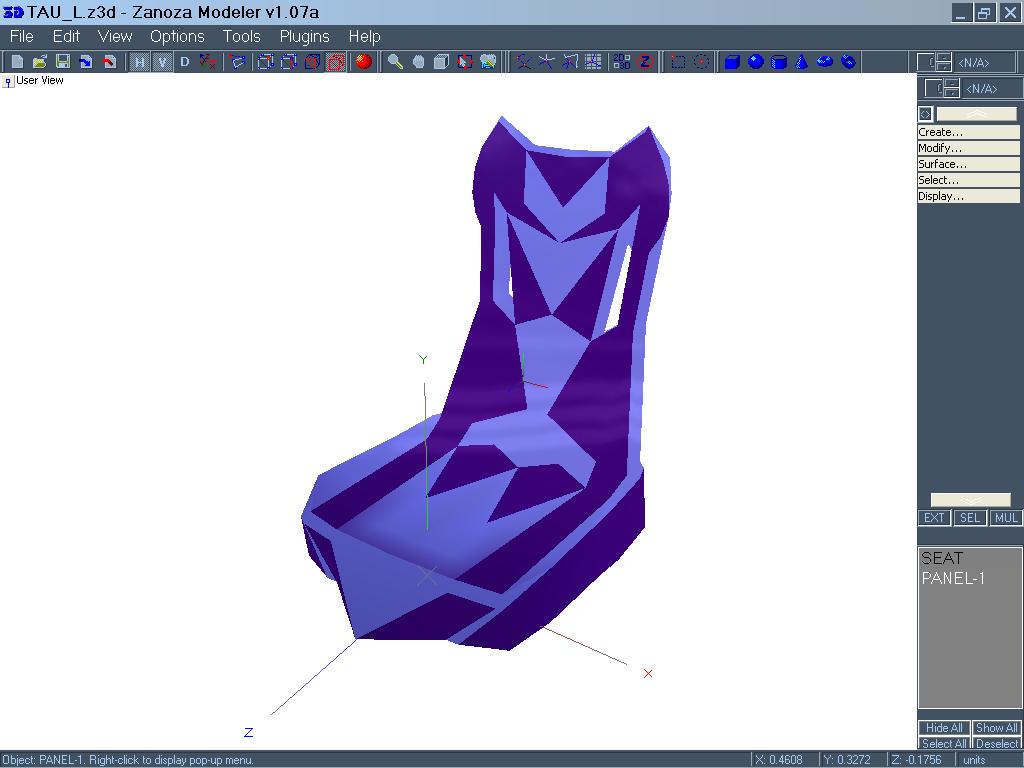The image size is (1024, 768).
Task: Select PANEL-1 in the object list
Action: click(x=953, y=578)
